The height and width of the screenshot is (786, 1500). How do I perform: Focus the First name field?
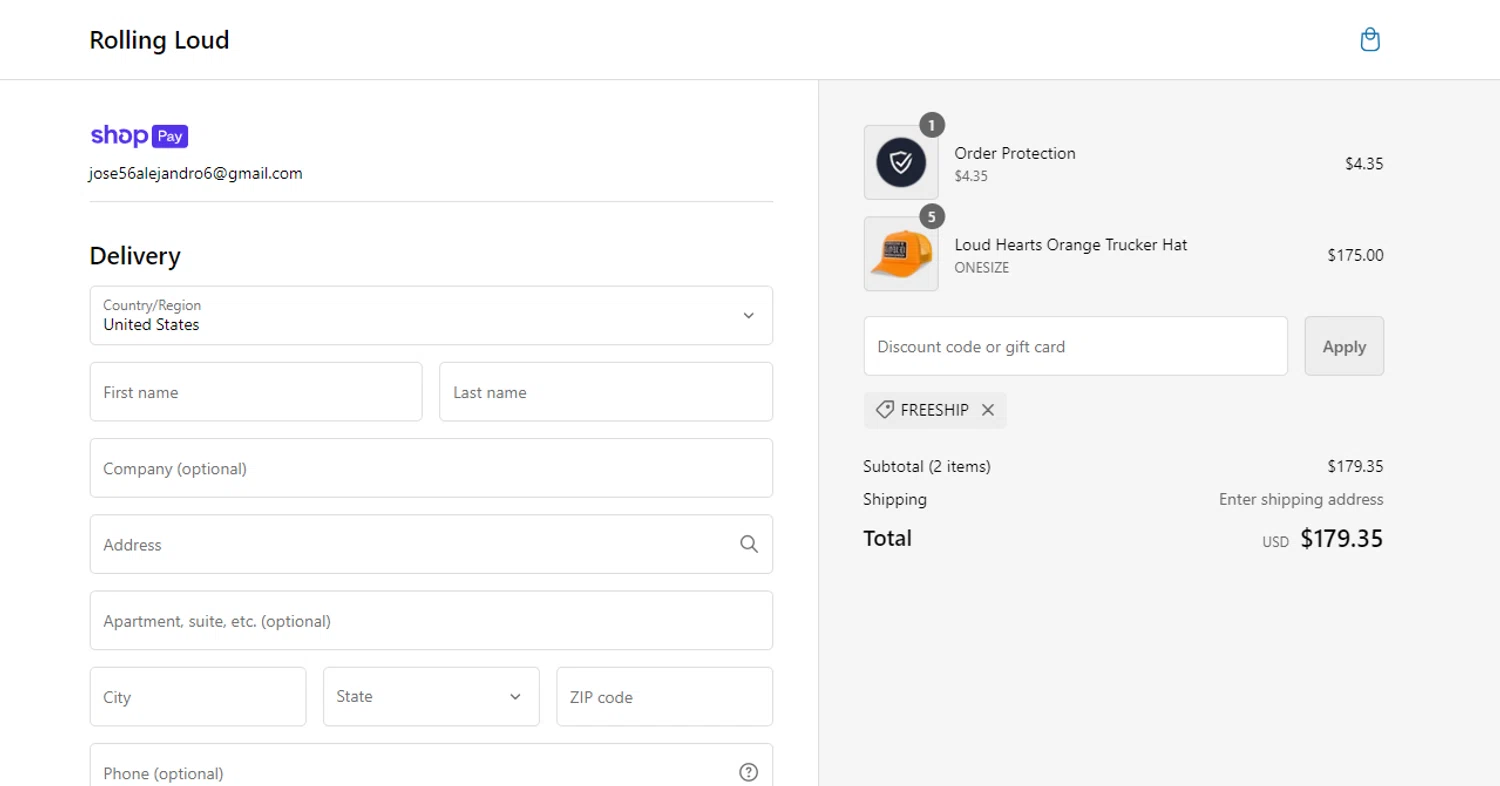coord(256,392)
